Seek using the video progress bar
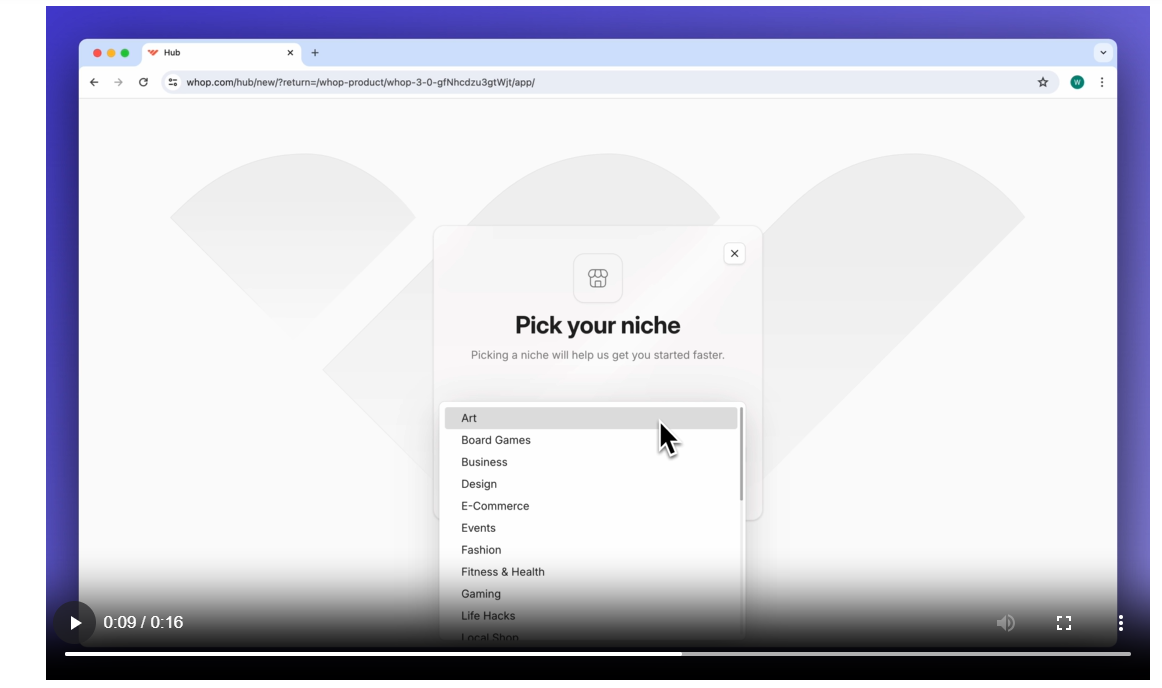 [x=597, y=654]
